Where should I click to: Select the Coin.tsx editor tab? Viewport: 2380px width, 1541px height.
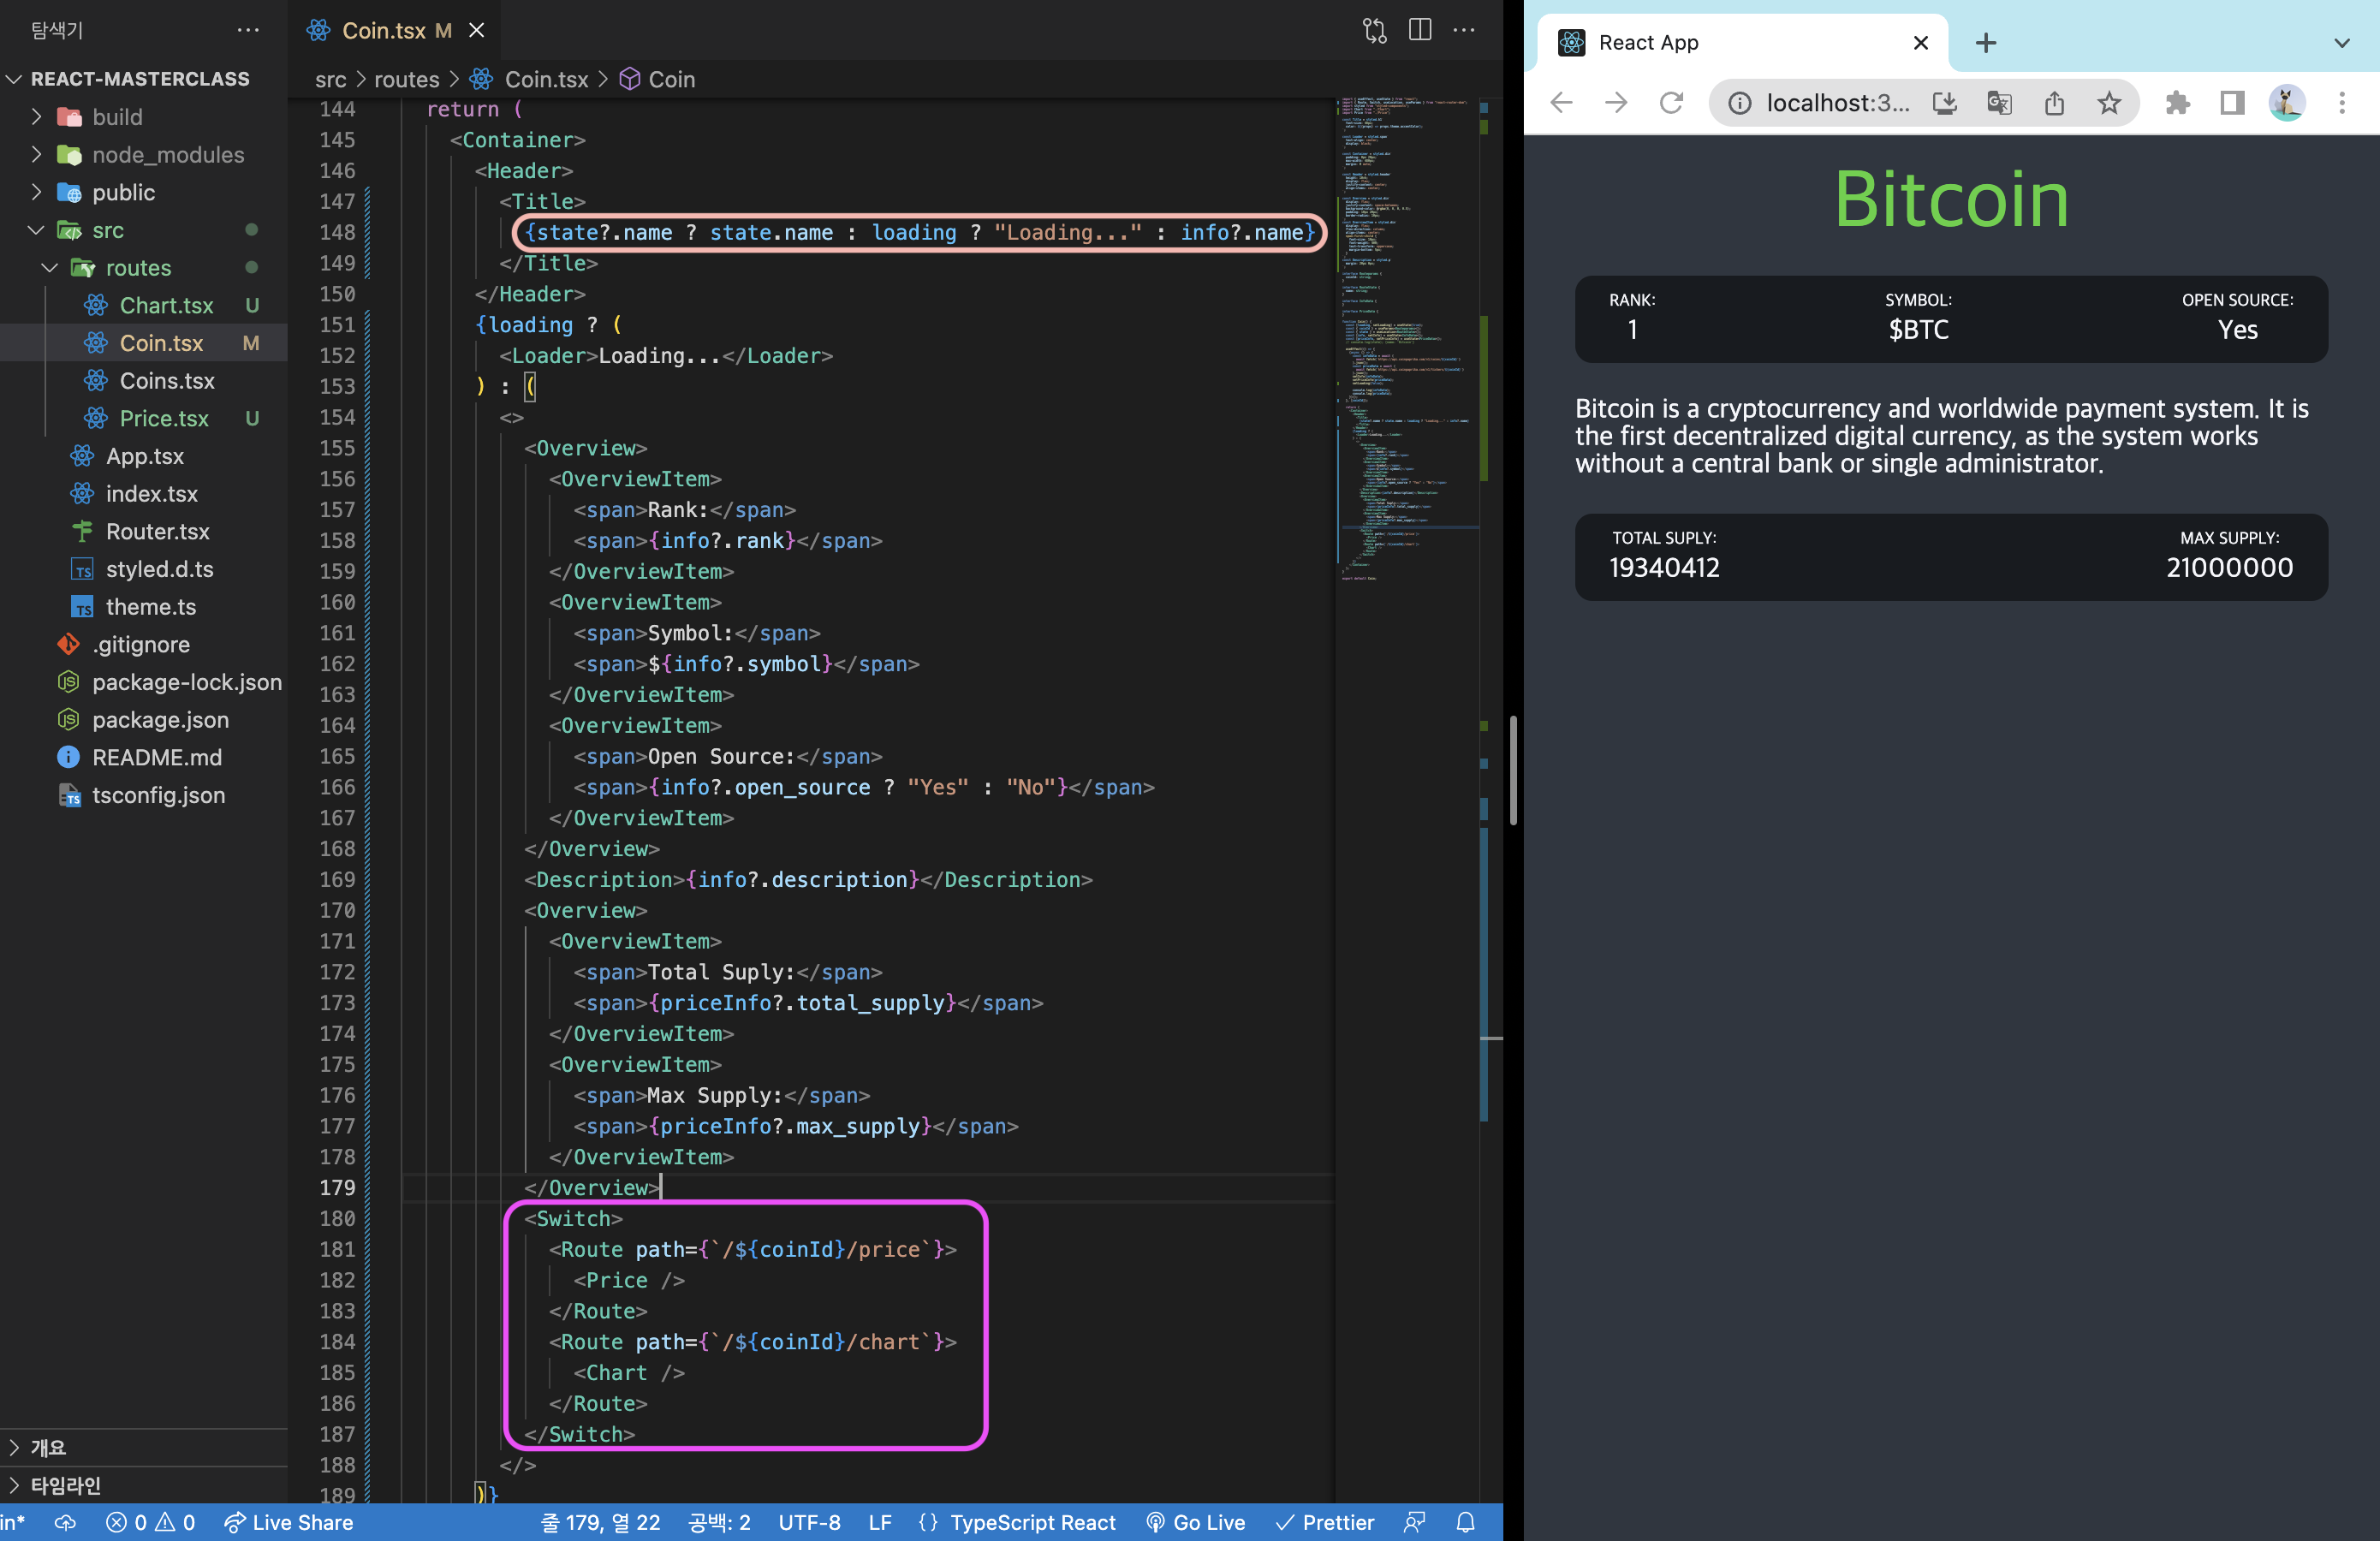(383, 31)
